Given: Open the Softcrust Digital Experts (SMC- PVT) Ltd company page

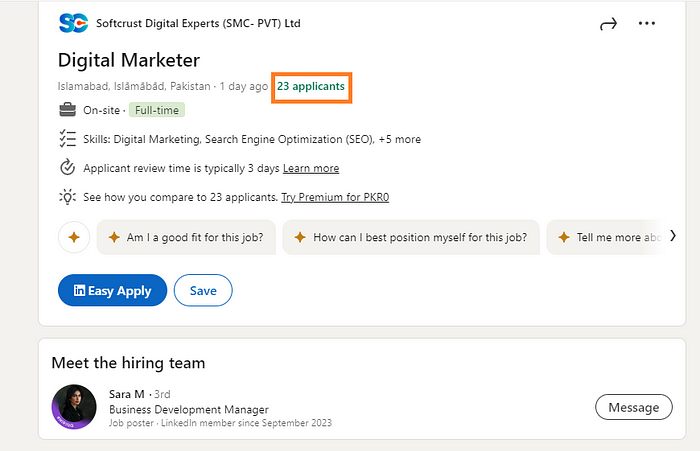Looking at the screenshot, I should 198,23.
